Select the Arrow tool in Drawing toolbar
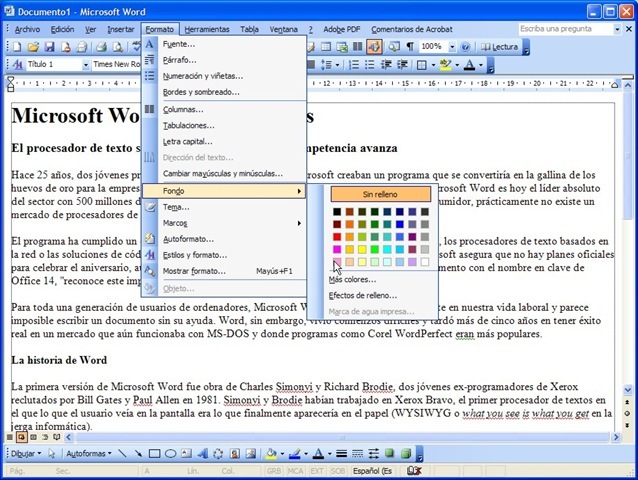This screenshot has width=638, height=480. pos(138,453)
